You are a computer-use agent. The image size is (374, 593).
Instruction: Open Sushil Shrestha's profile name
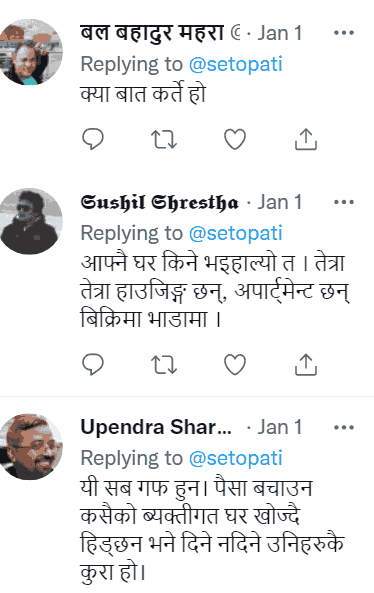(159, 202)
